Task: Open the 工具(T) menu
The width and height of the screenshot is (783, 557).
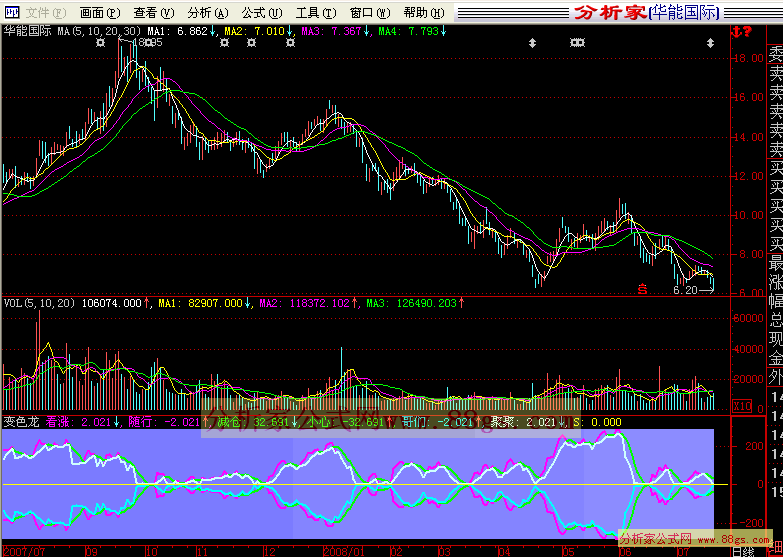Action: click(x=316, y=12)
